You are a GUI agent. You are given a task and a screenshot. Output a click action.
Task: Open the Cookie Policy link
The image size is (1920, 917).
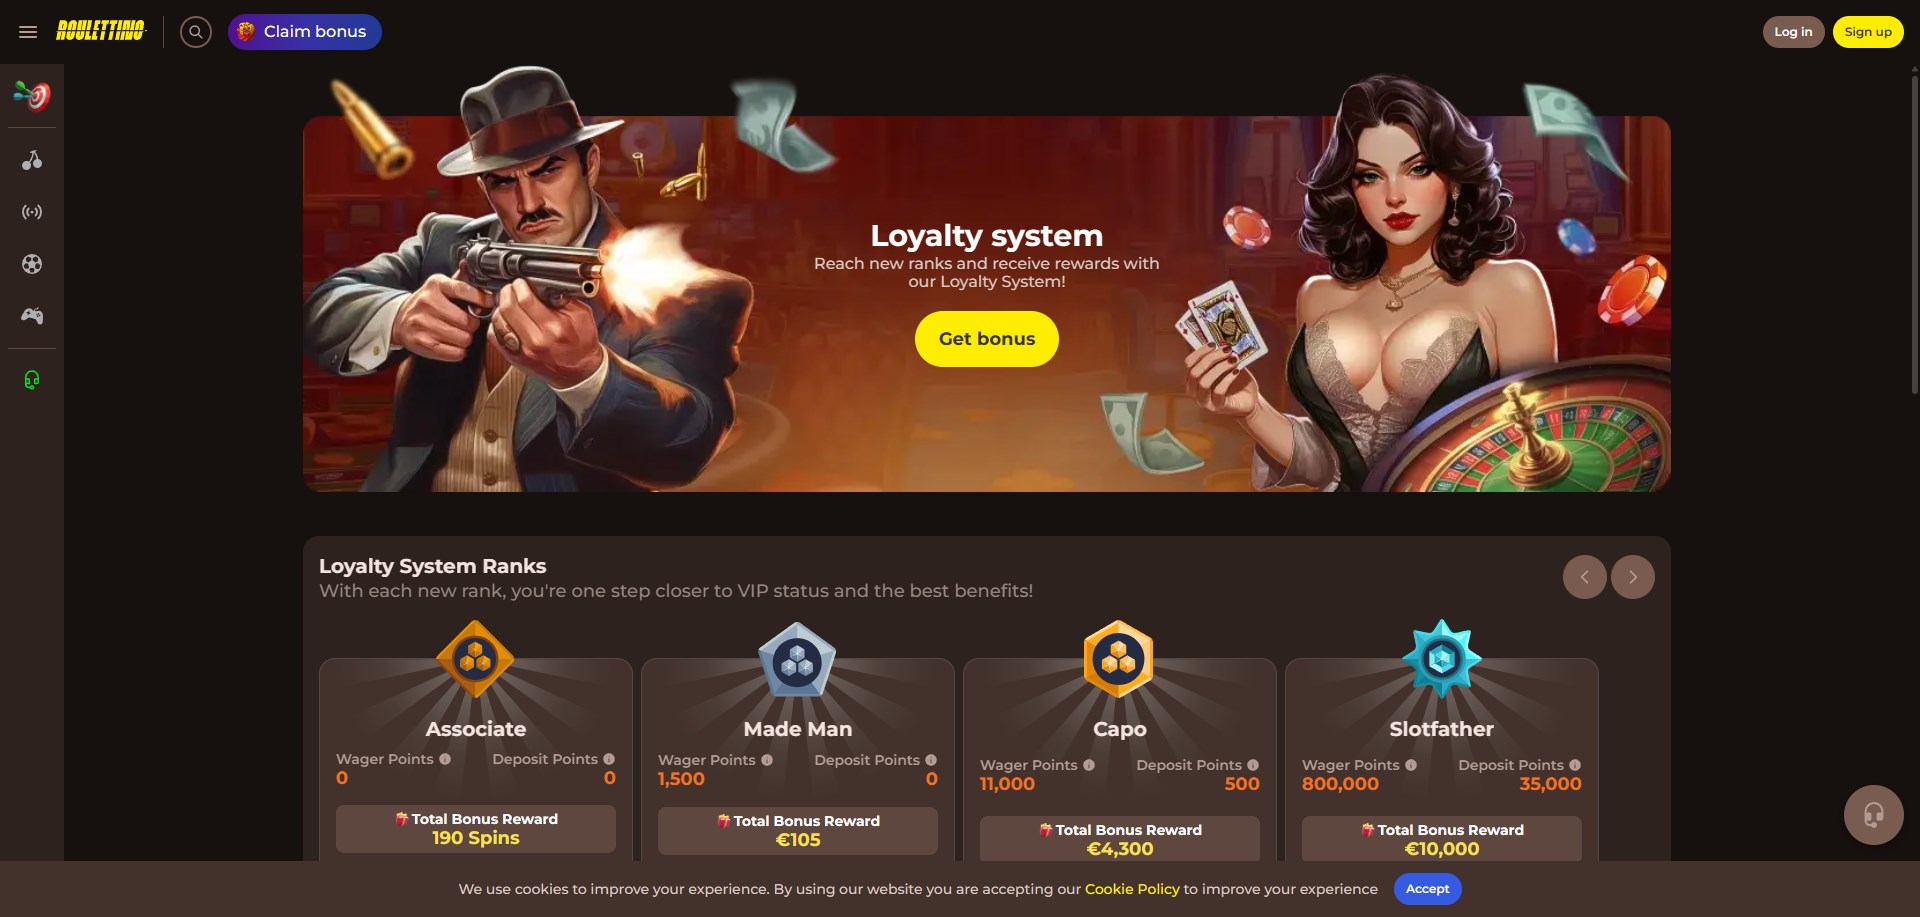tap(1132, 889)
